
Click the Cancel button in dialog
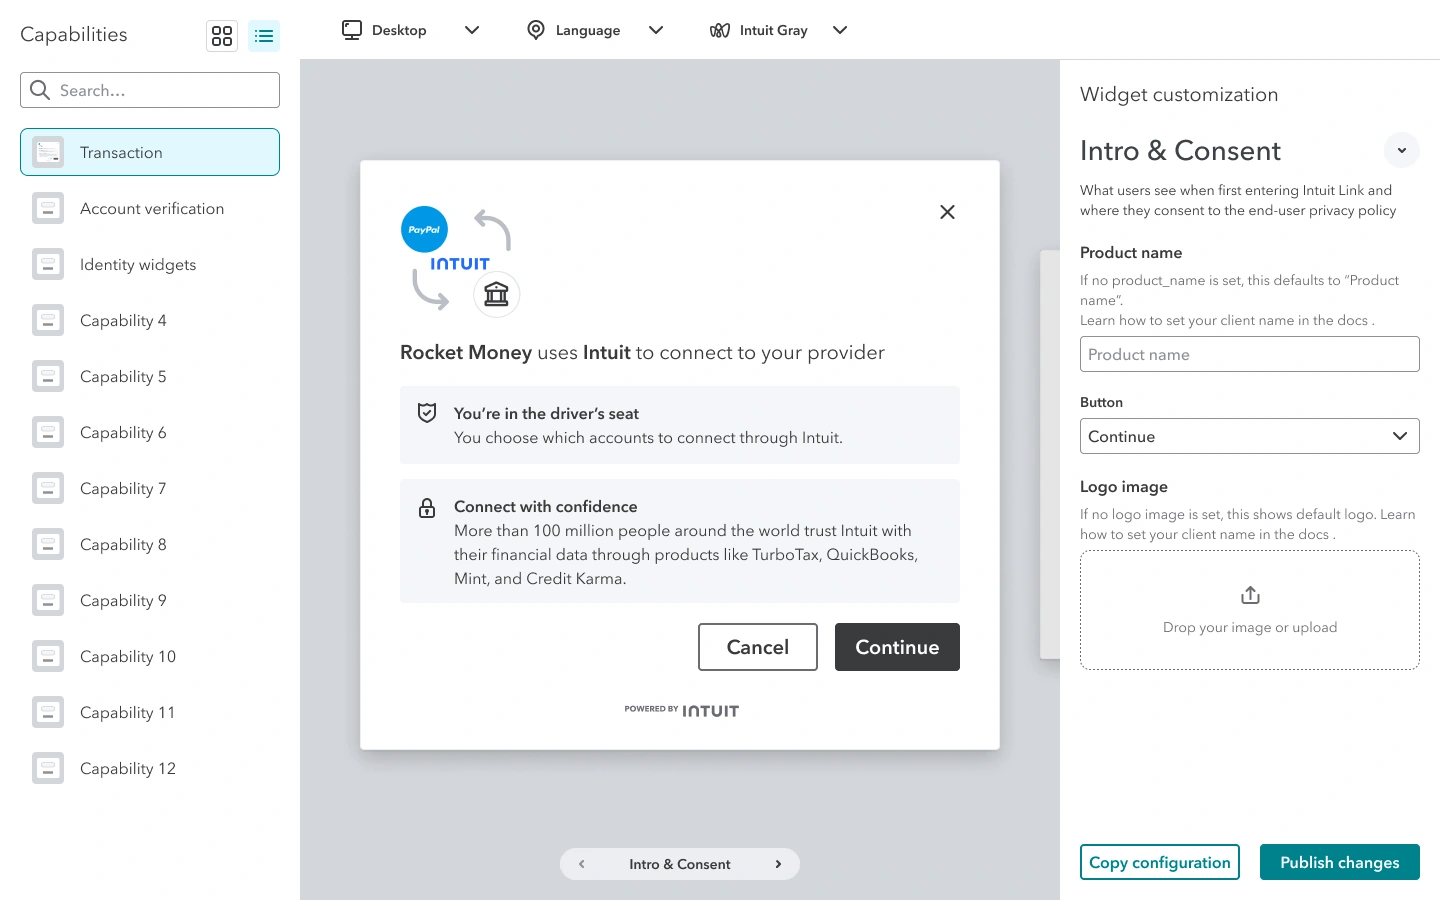click(758, 647)
